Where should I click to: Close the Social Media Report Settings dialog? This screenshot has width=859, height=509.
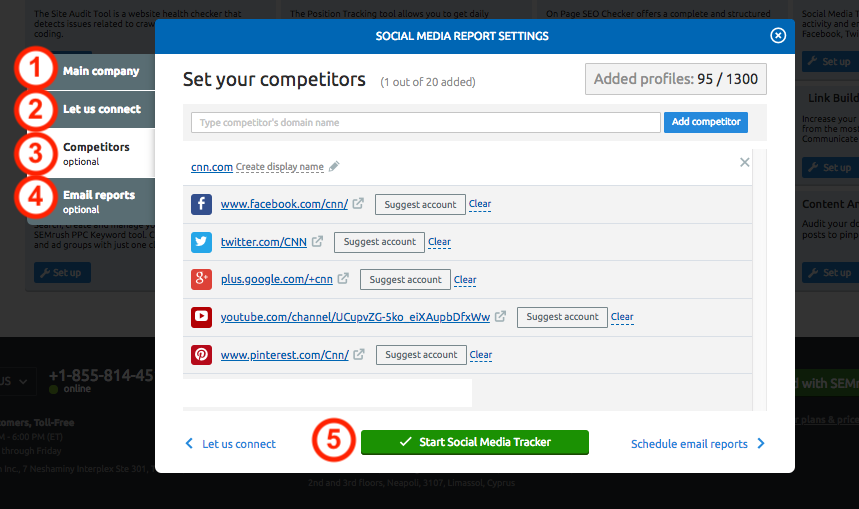tap(778, 36)
